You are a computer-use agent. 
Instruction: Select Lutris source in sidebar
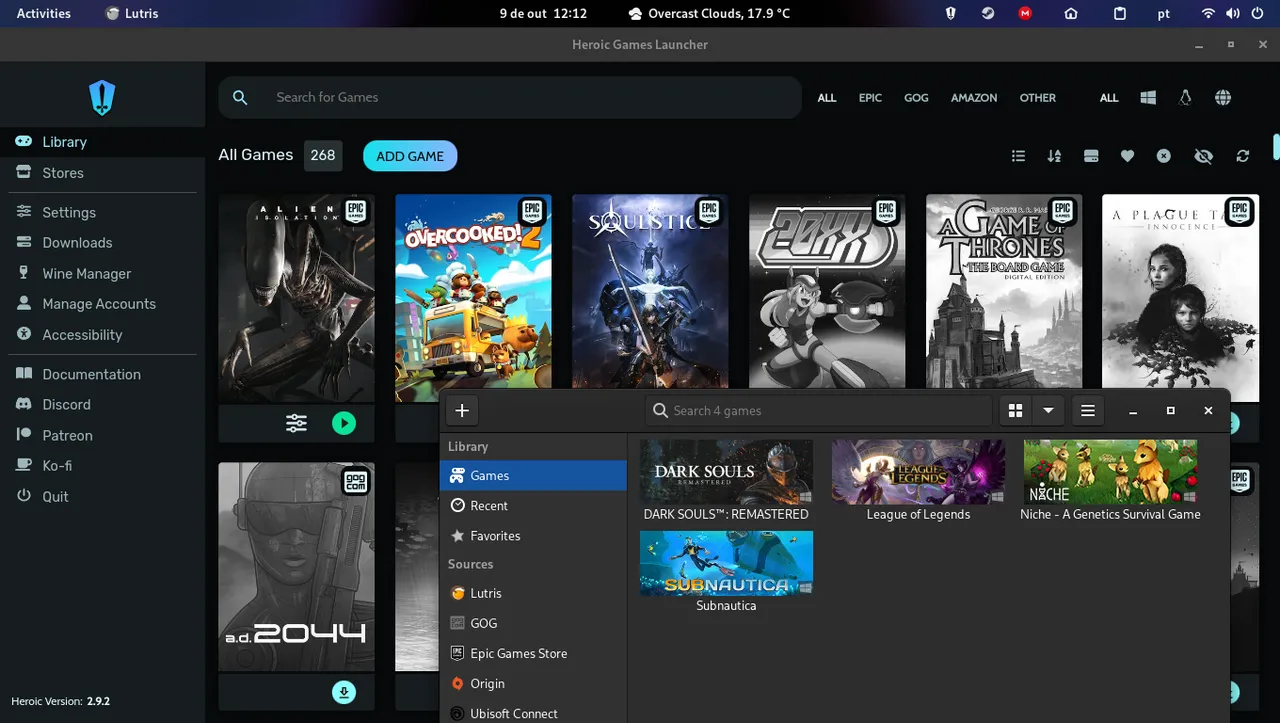click(533, 593)
